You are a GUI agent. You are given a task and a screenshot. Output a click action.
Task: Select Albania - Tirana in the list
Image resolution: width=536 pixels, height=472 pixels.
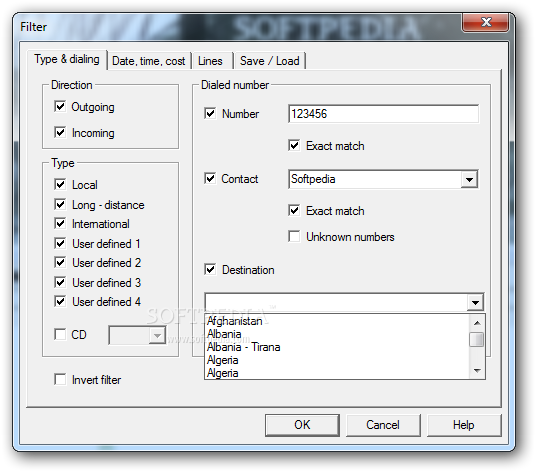coord(244,347)
